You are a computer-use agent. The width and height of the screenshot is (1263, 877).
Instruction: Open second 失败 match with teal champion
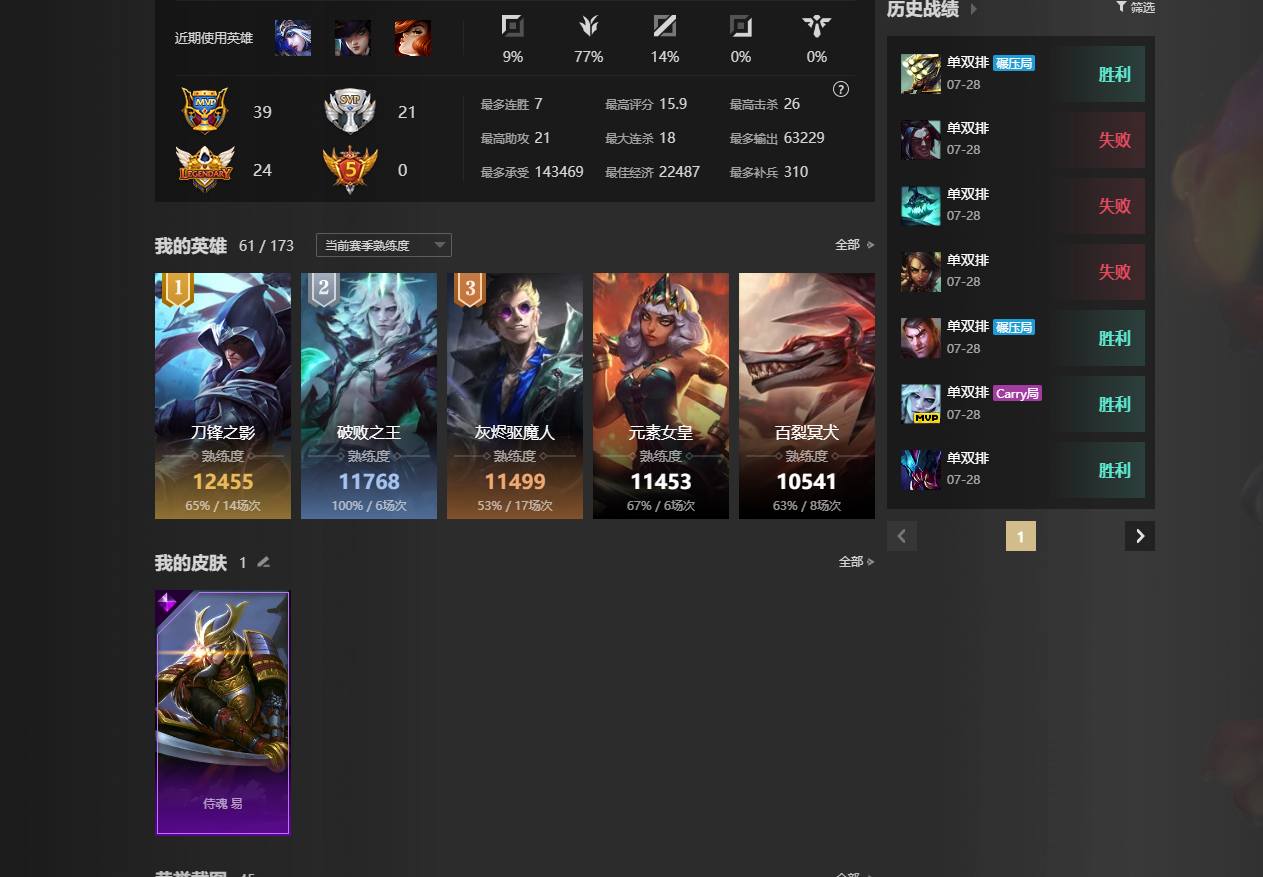pos(1021,206)
